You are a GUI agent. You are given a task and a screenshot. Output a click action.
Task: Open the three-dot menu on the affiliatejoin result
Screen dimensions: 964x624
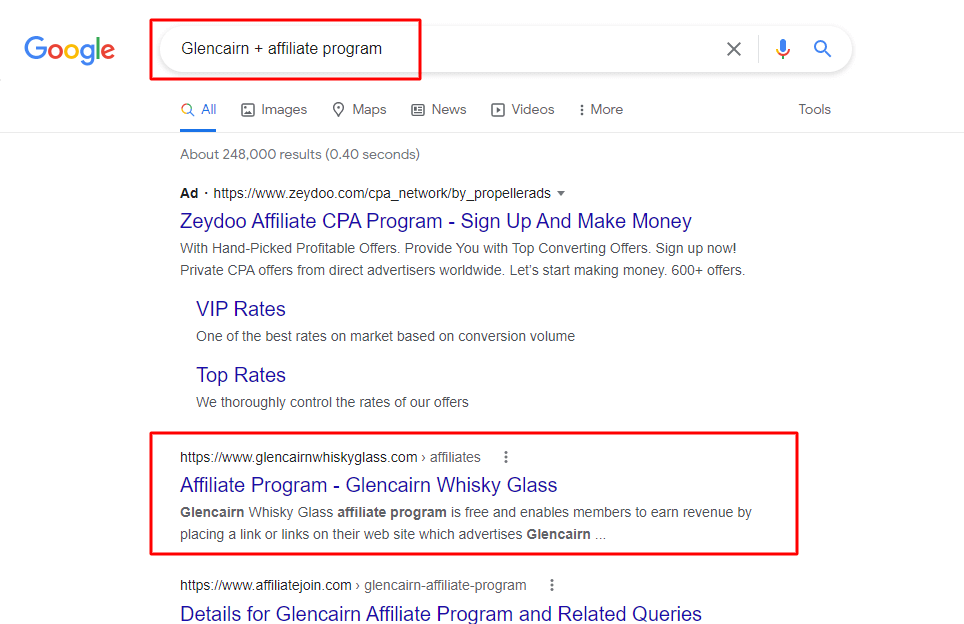tap(552, 584)
